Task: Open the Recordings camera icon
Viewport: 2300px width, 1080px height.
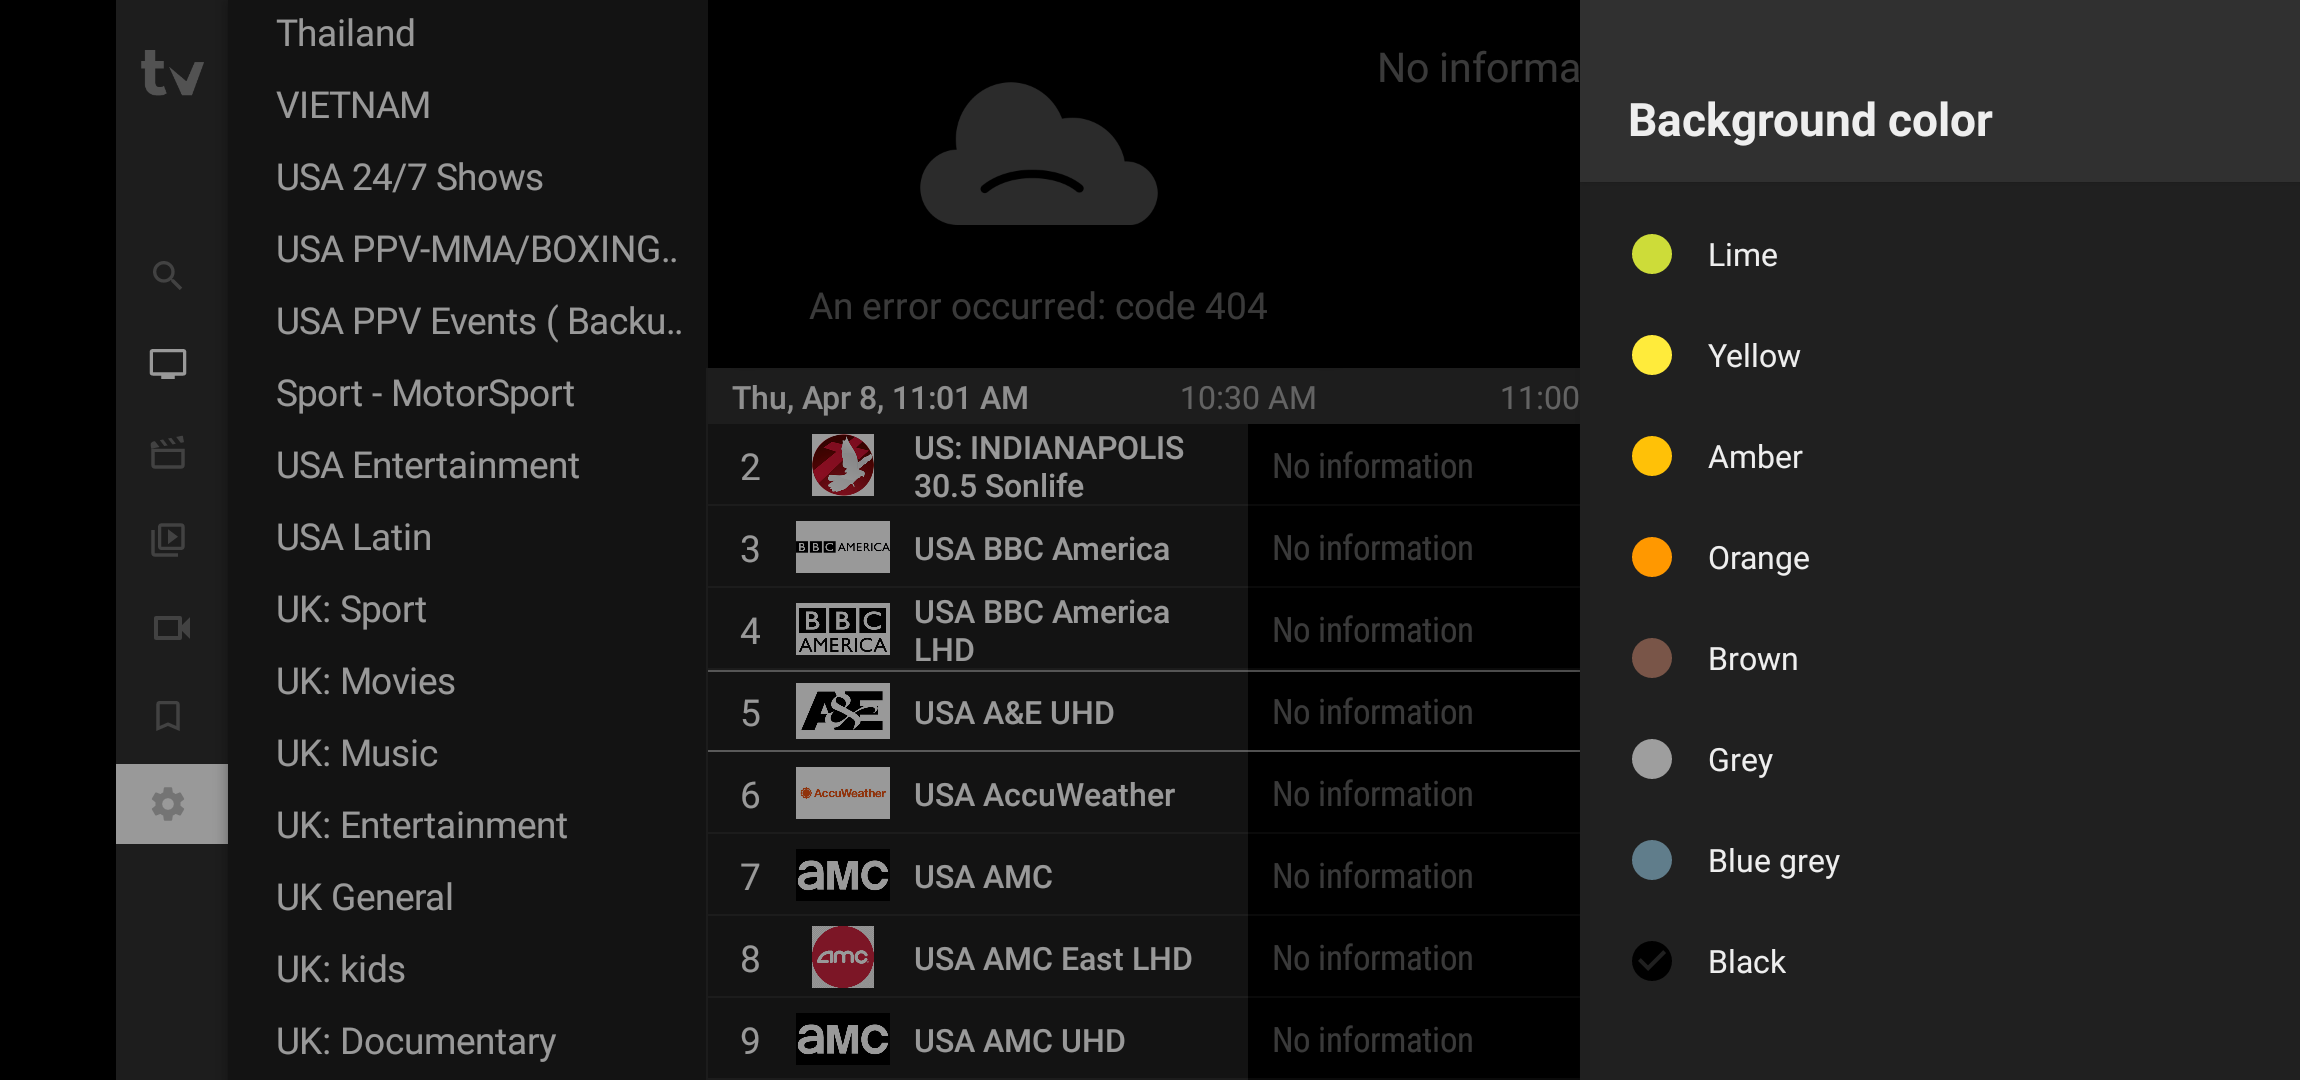Action: tap(171, 628)
